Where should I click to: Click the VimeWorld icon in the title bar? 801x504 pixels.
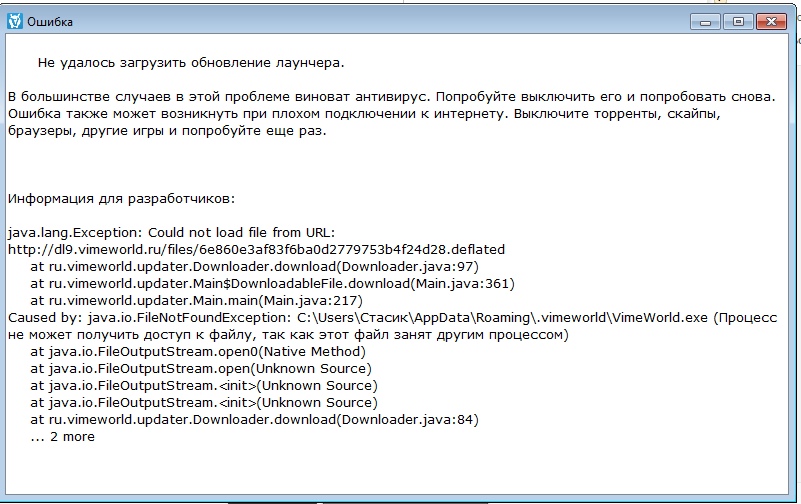(15, 21)
